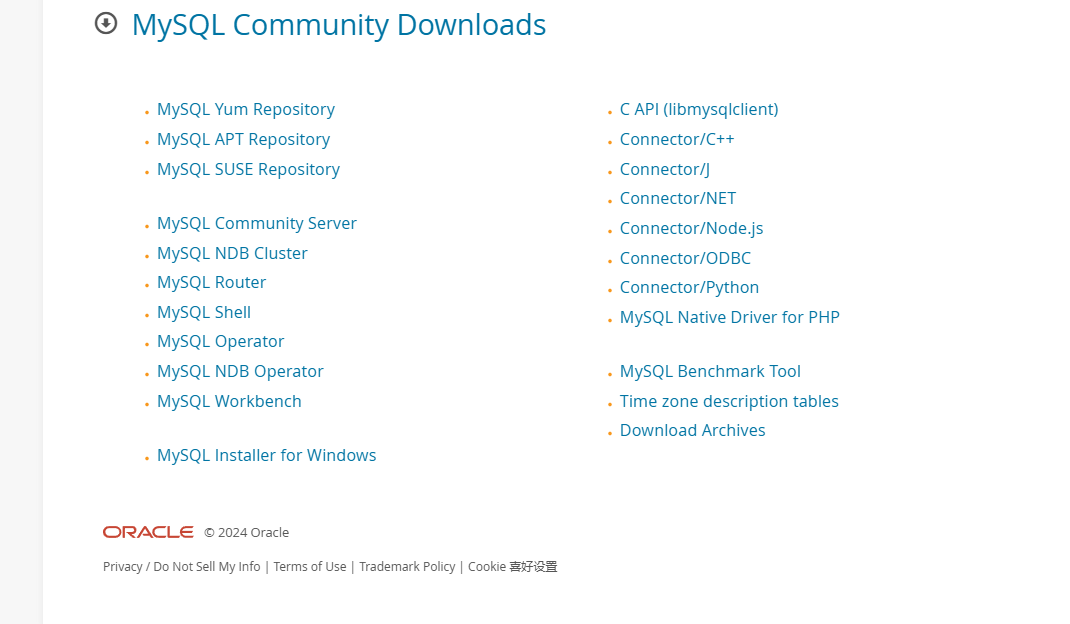Open MySQL NDB Cluster link

[232, 253]
